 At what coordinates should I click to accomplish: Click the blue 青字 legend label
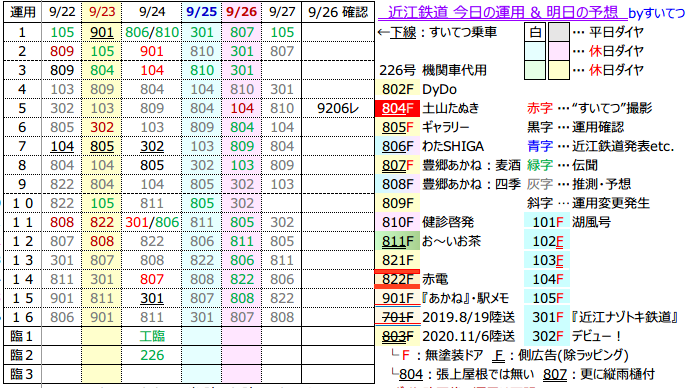539,146
